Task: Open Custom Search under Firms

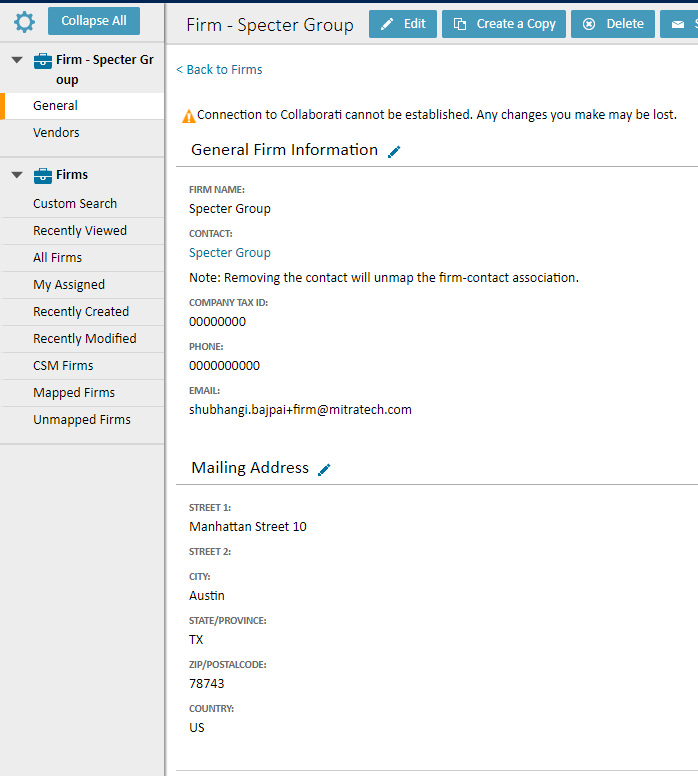Action: coord(82,203)
